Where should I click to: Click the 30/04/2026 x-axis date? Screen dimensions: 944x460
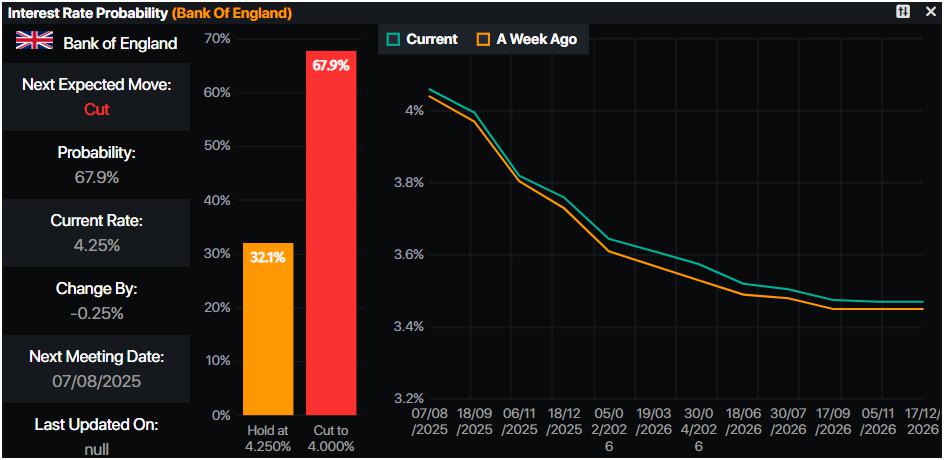pyautogui.click(x=698, y=430)
